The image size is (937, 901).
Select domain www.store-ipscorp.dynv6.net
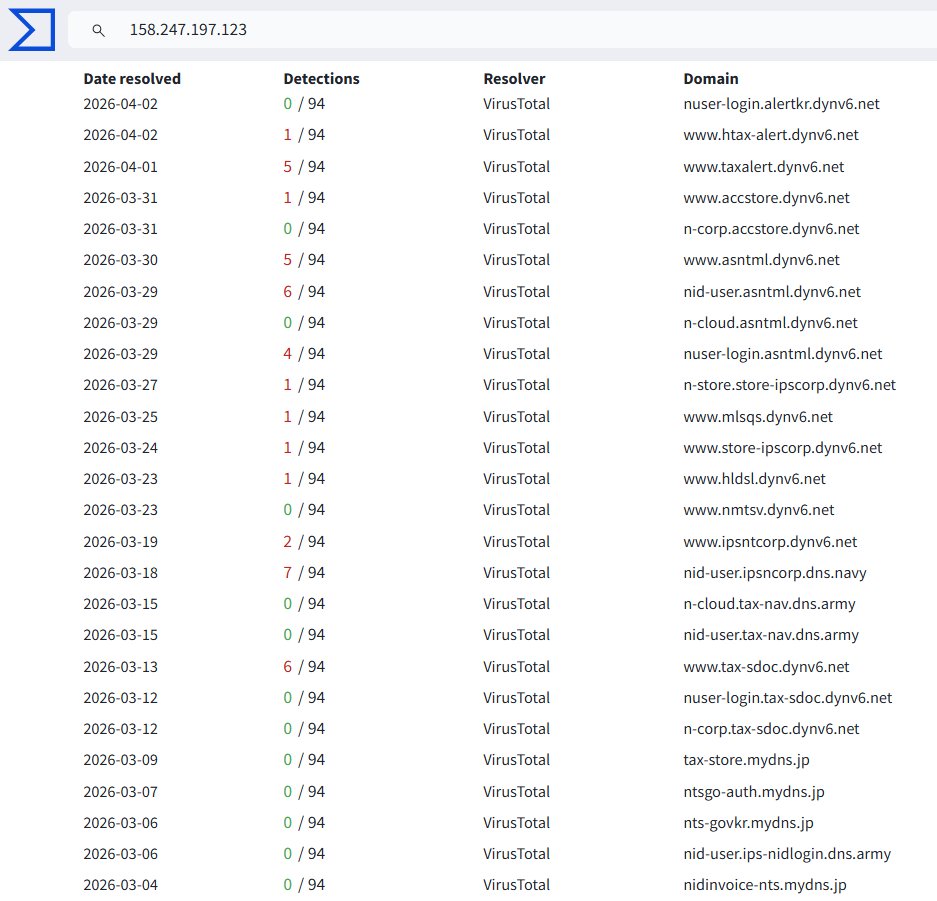click(x=783, y=448)
